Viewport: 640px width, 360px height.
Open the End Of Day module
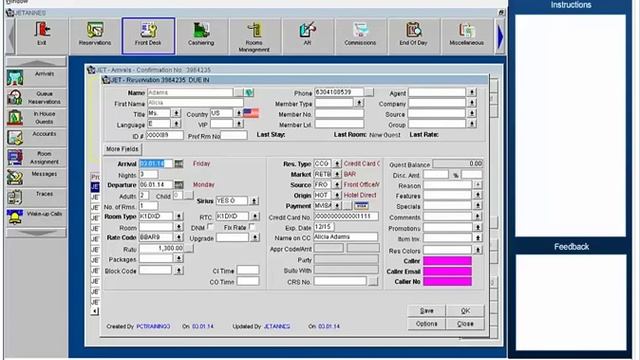coord(413,36)
